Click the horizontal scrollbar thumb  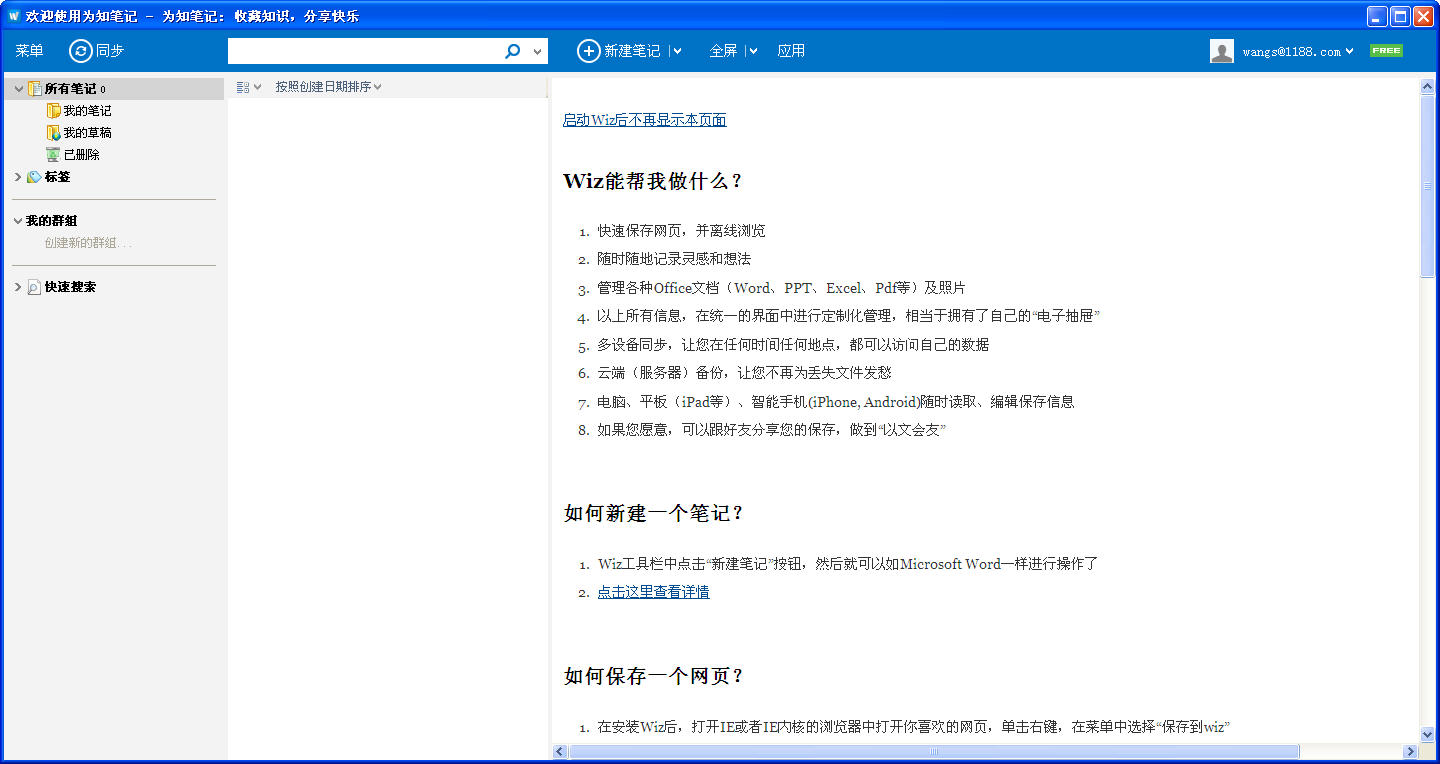[934, 752]
